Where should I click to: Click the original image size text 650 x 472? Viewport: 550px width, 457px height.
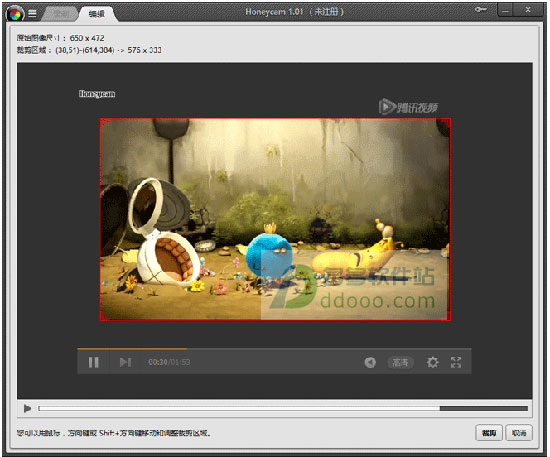87,38
